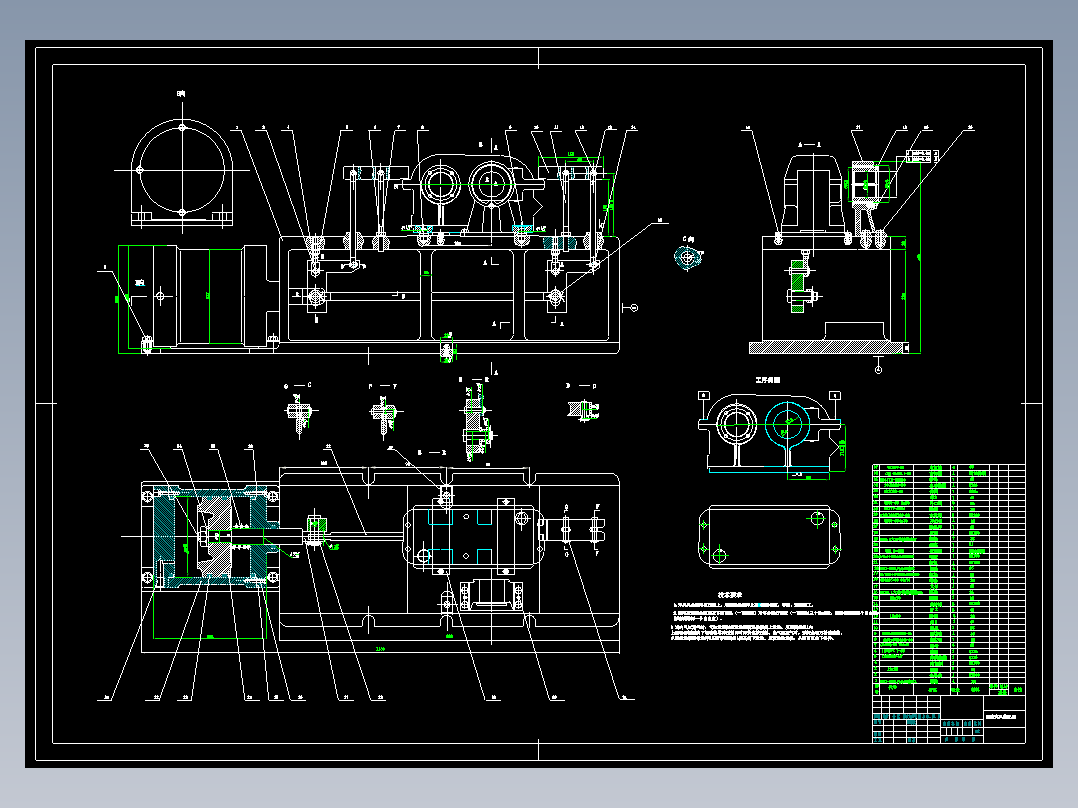Select the technical requirements note paragraph

(x=773, y=622)
